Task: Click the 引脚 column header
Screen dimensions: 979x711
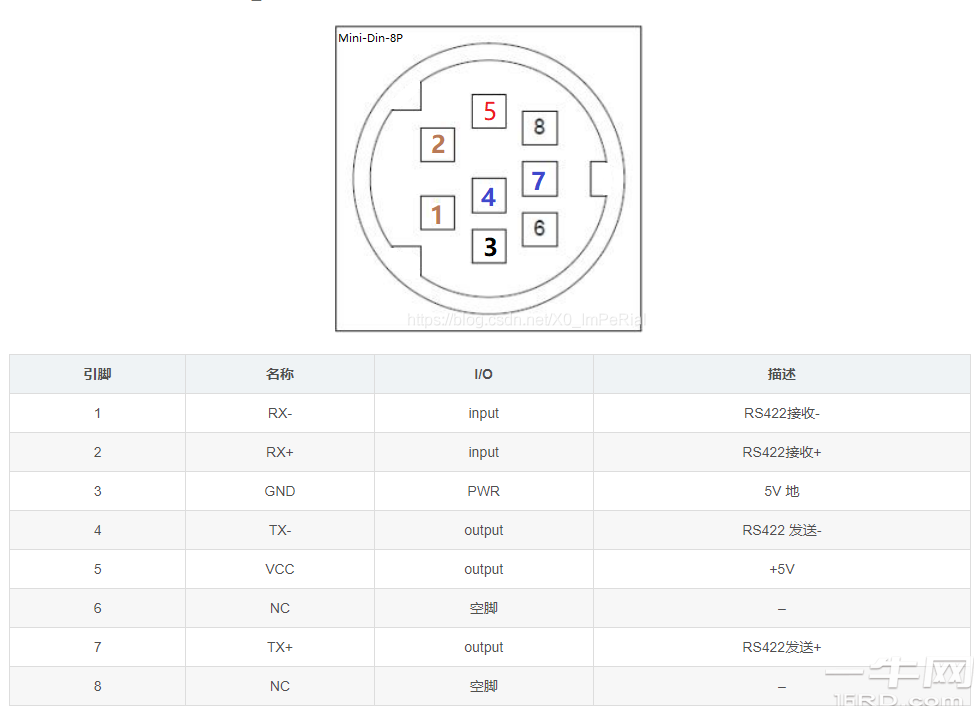Action: click(97, 374)
